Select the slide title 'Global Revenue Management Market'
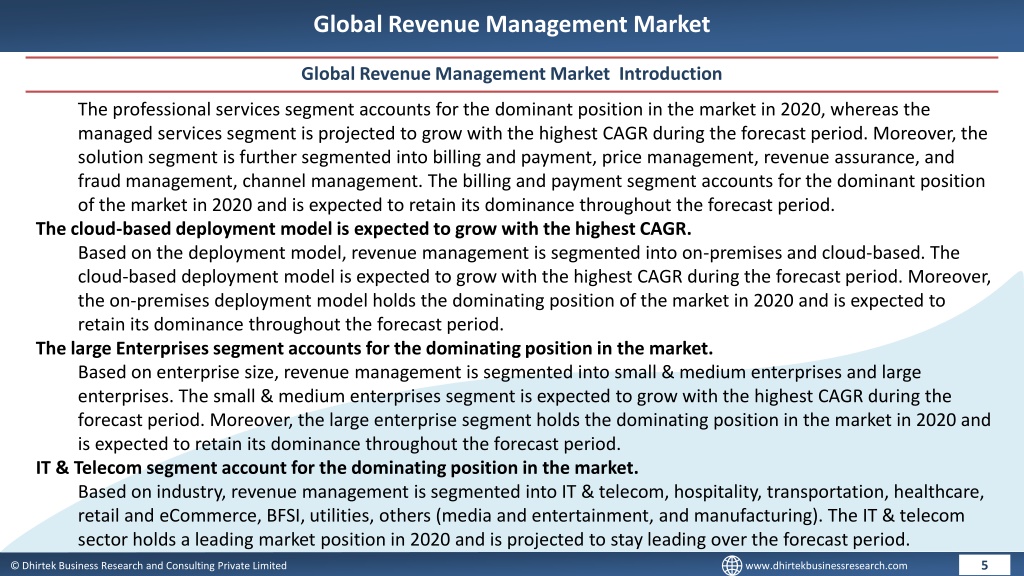Image resolution: width=1024 pixels, height=576 pixels. pos(511,24)
